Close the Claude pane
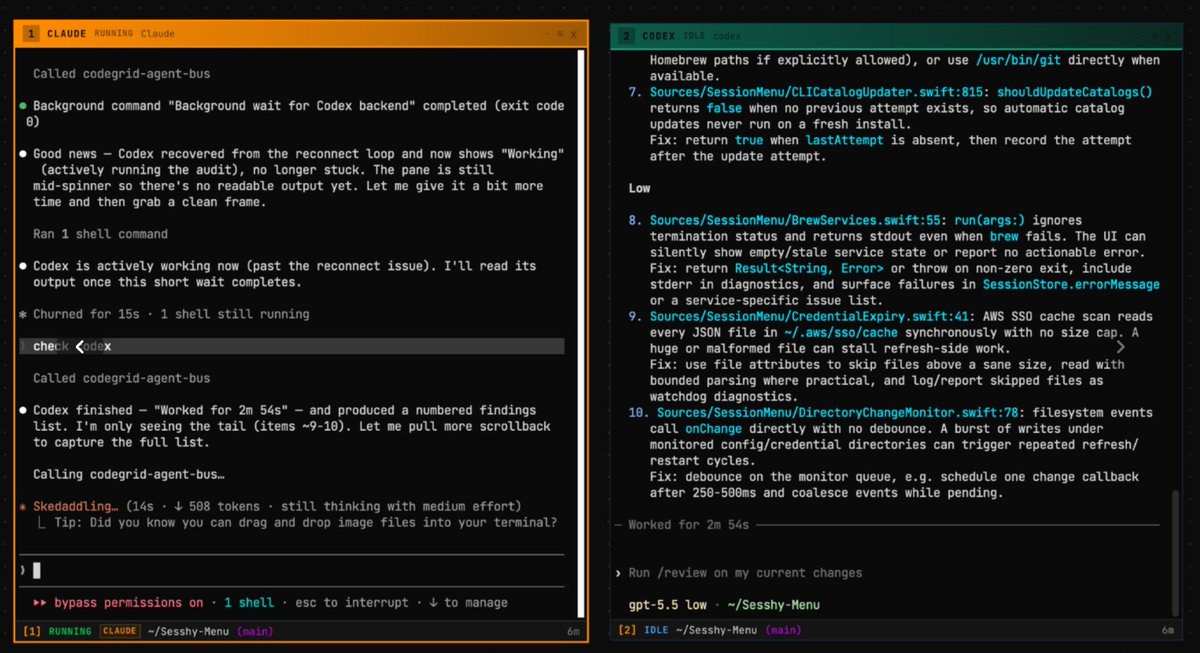This screenshot has height=653, width=1200. click(574, 33)
